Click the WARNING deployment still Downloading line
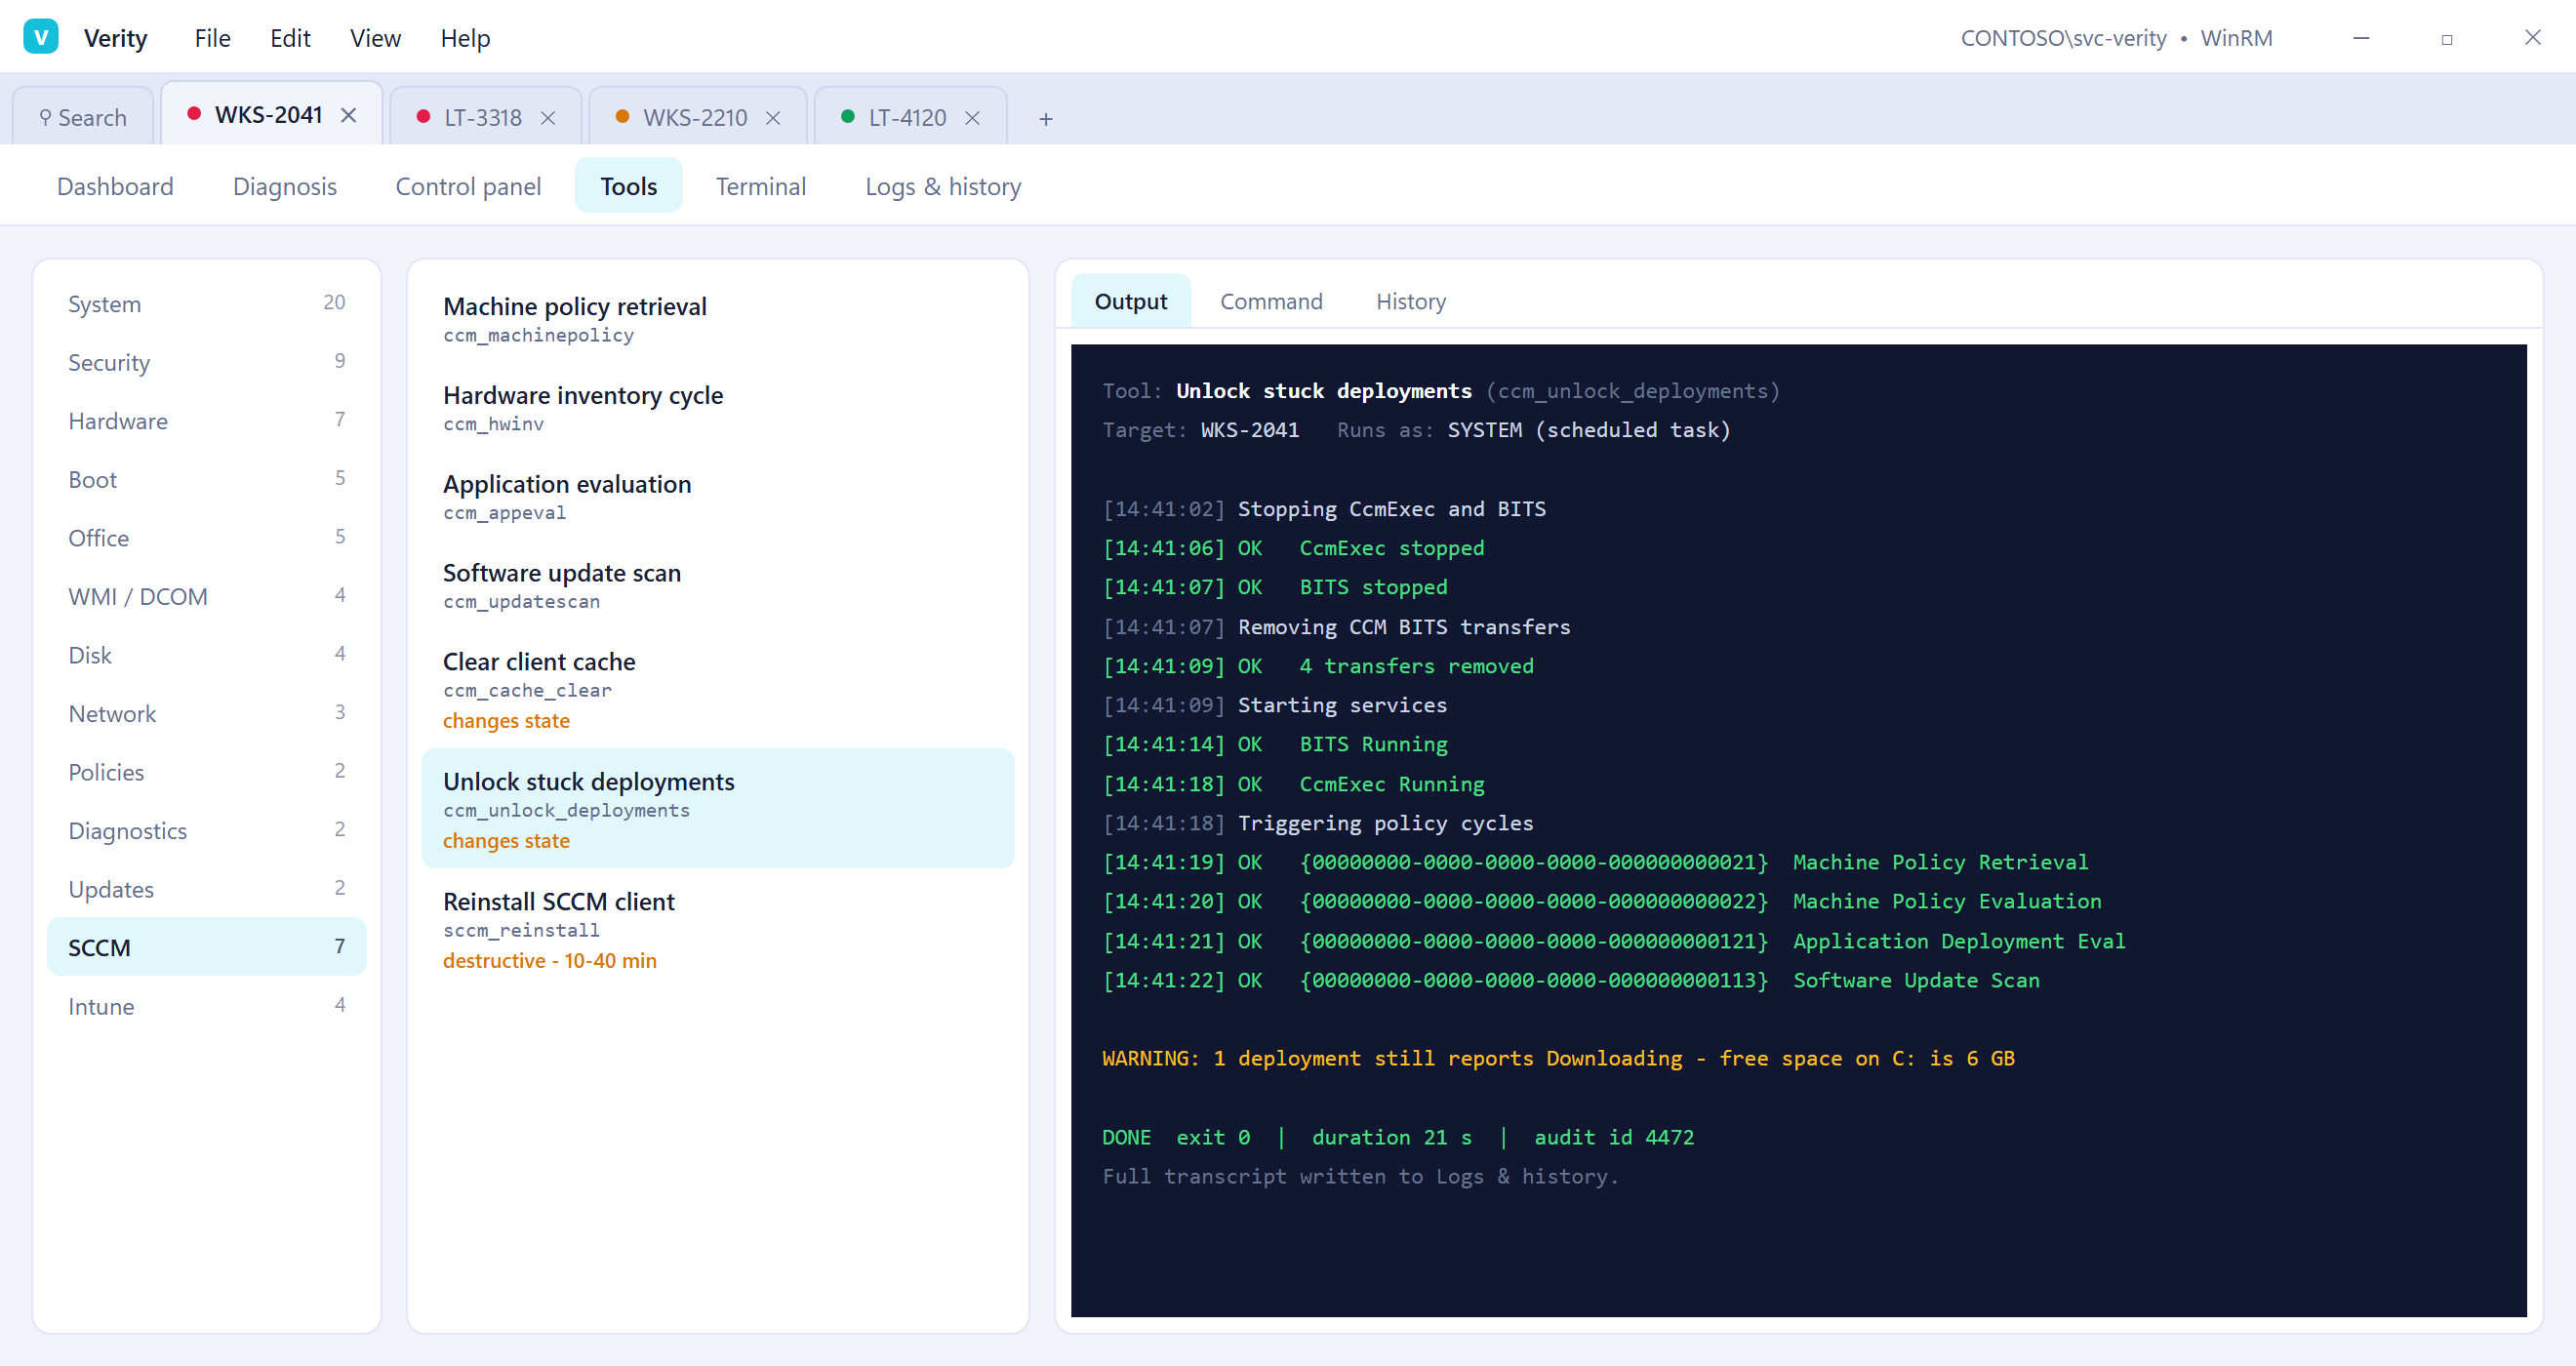The image size is (2576, 1366). (x=1558, y=1058)
